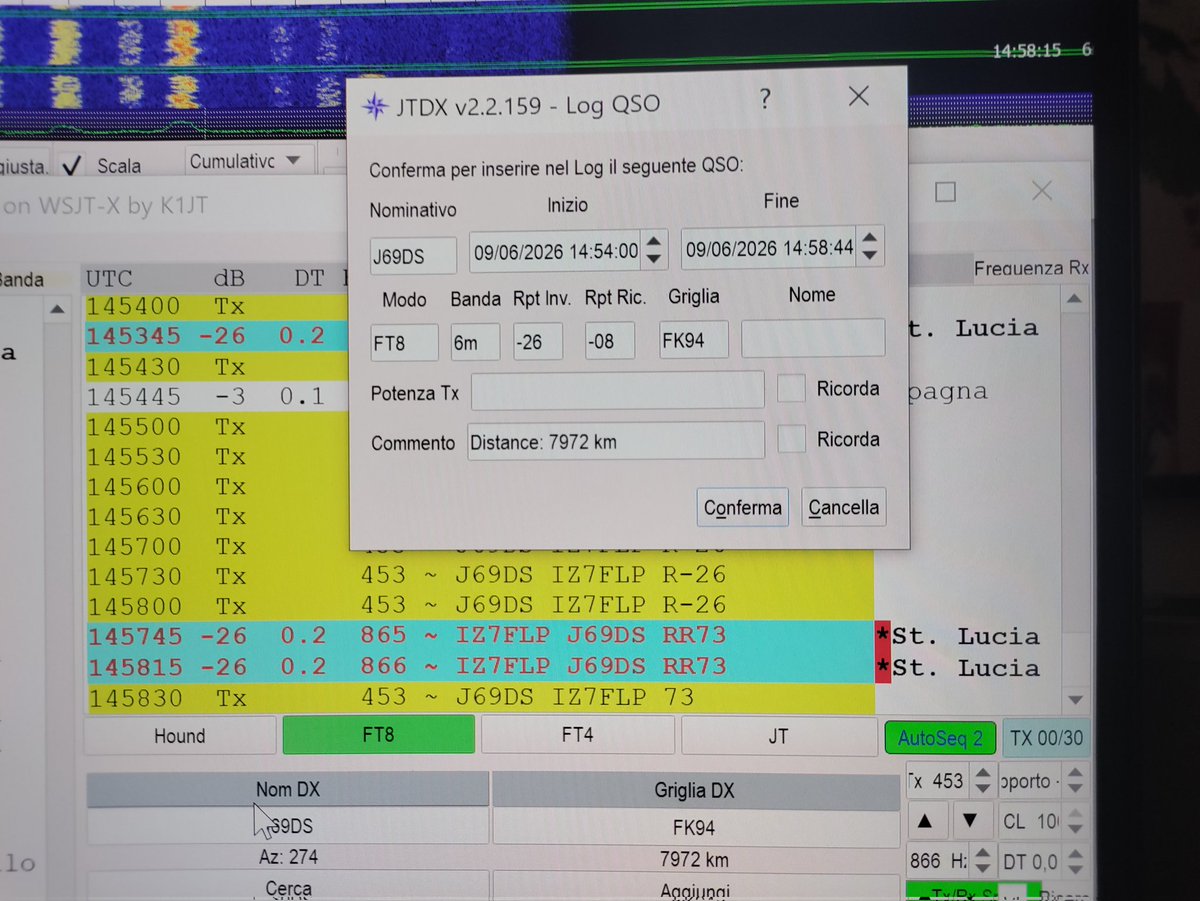Click the 866 Hz Rx frequency spinbox
This screenshot has height=901, width=1200.
pos(950,860)
